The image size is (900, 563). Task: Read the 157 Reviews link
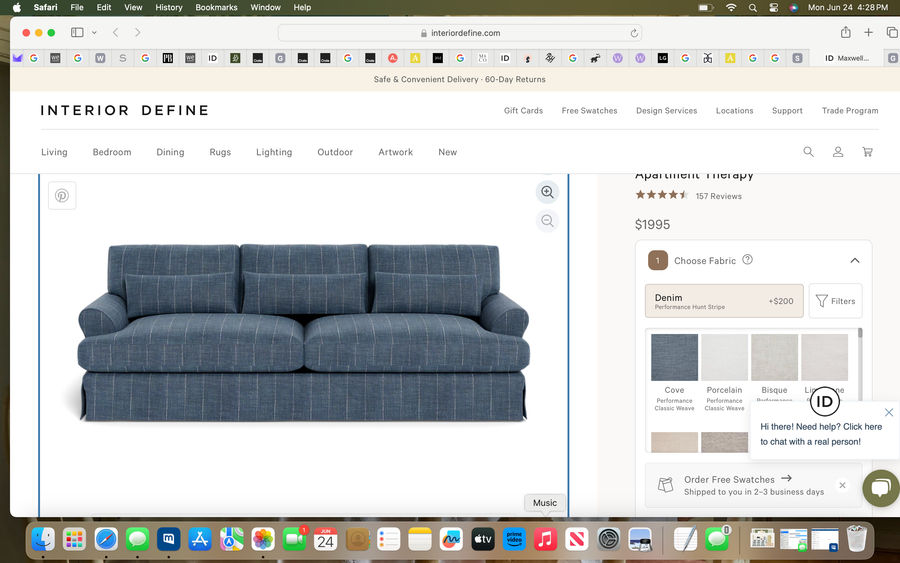coord(719,196)
